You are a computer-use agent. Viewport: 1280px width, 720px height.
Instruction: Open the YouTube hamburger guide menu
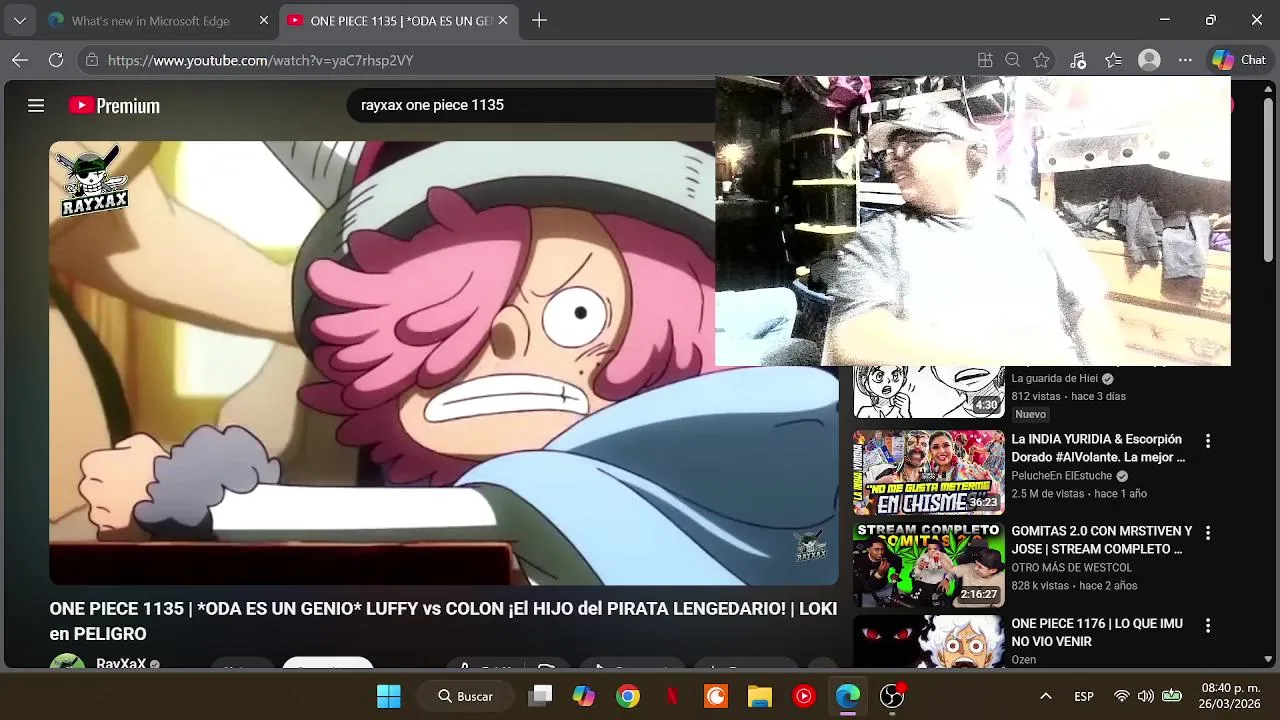tap(36, 105)
